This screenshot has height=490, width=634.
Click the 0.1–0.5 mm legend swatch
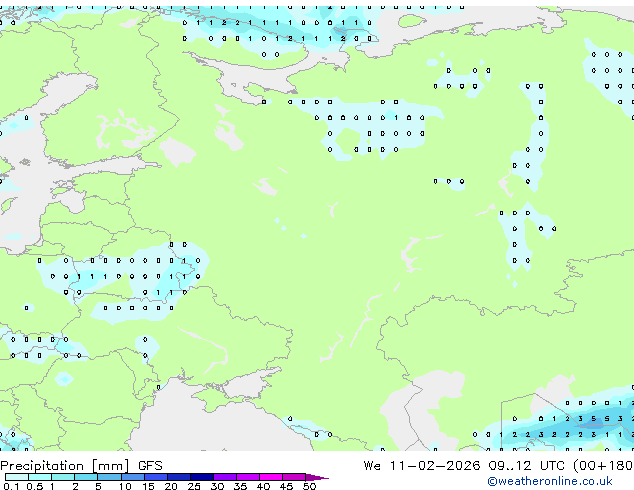pos(17,477)
